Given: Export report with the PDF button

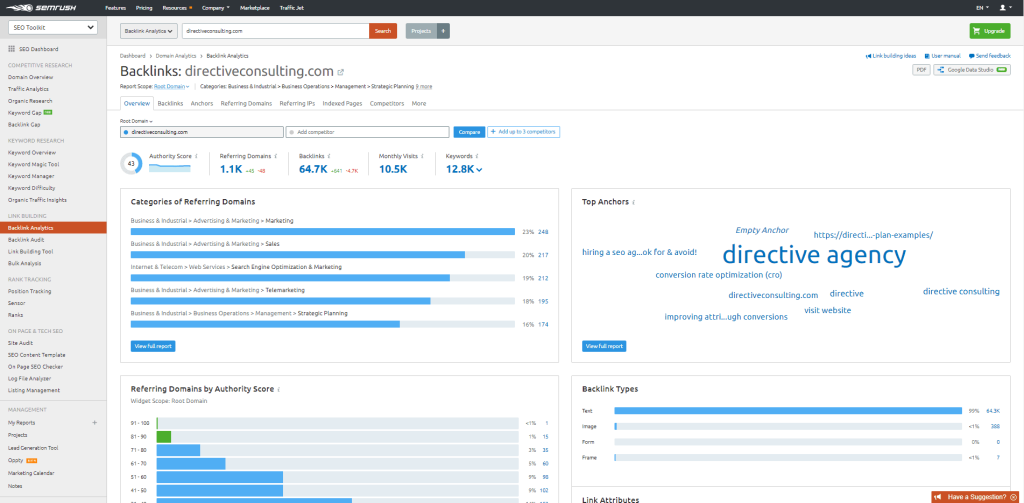Looking at the screenshot, I should [921, 70].
